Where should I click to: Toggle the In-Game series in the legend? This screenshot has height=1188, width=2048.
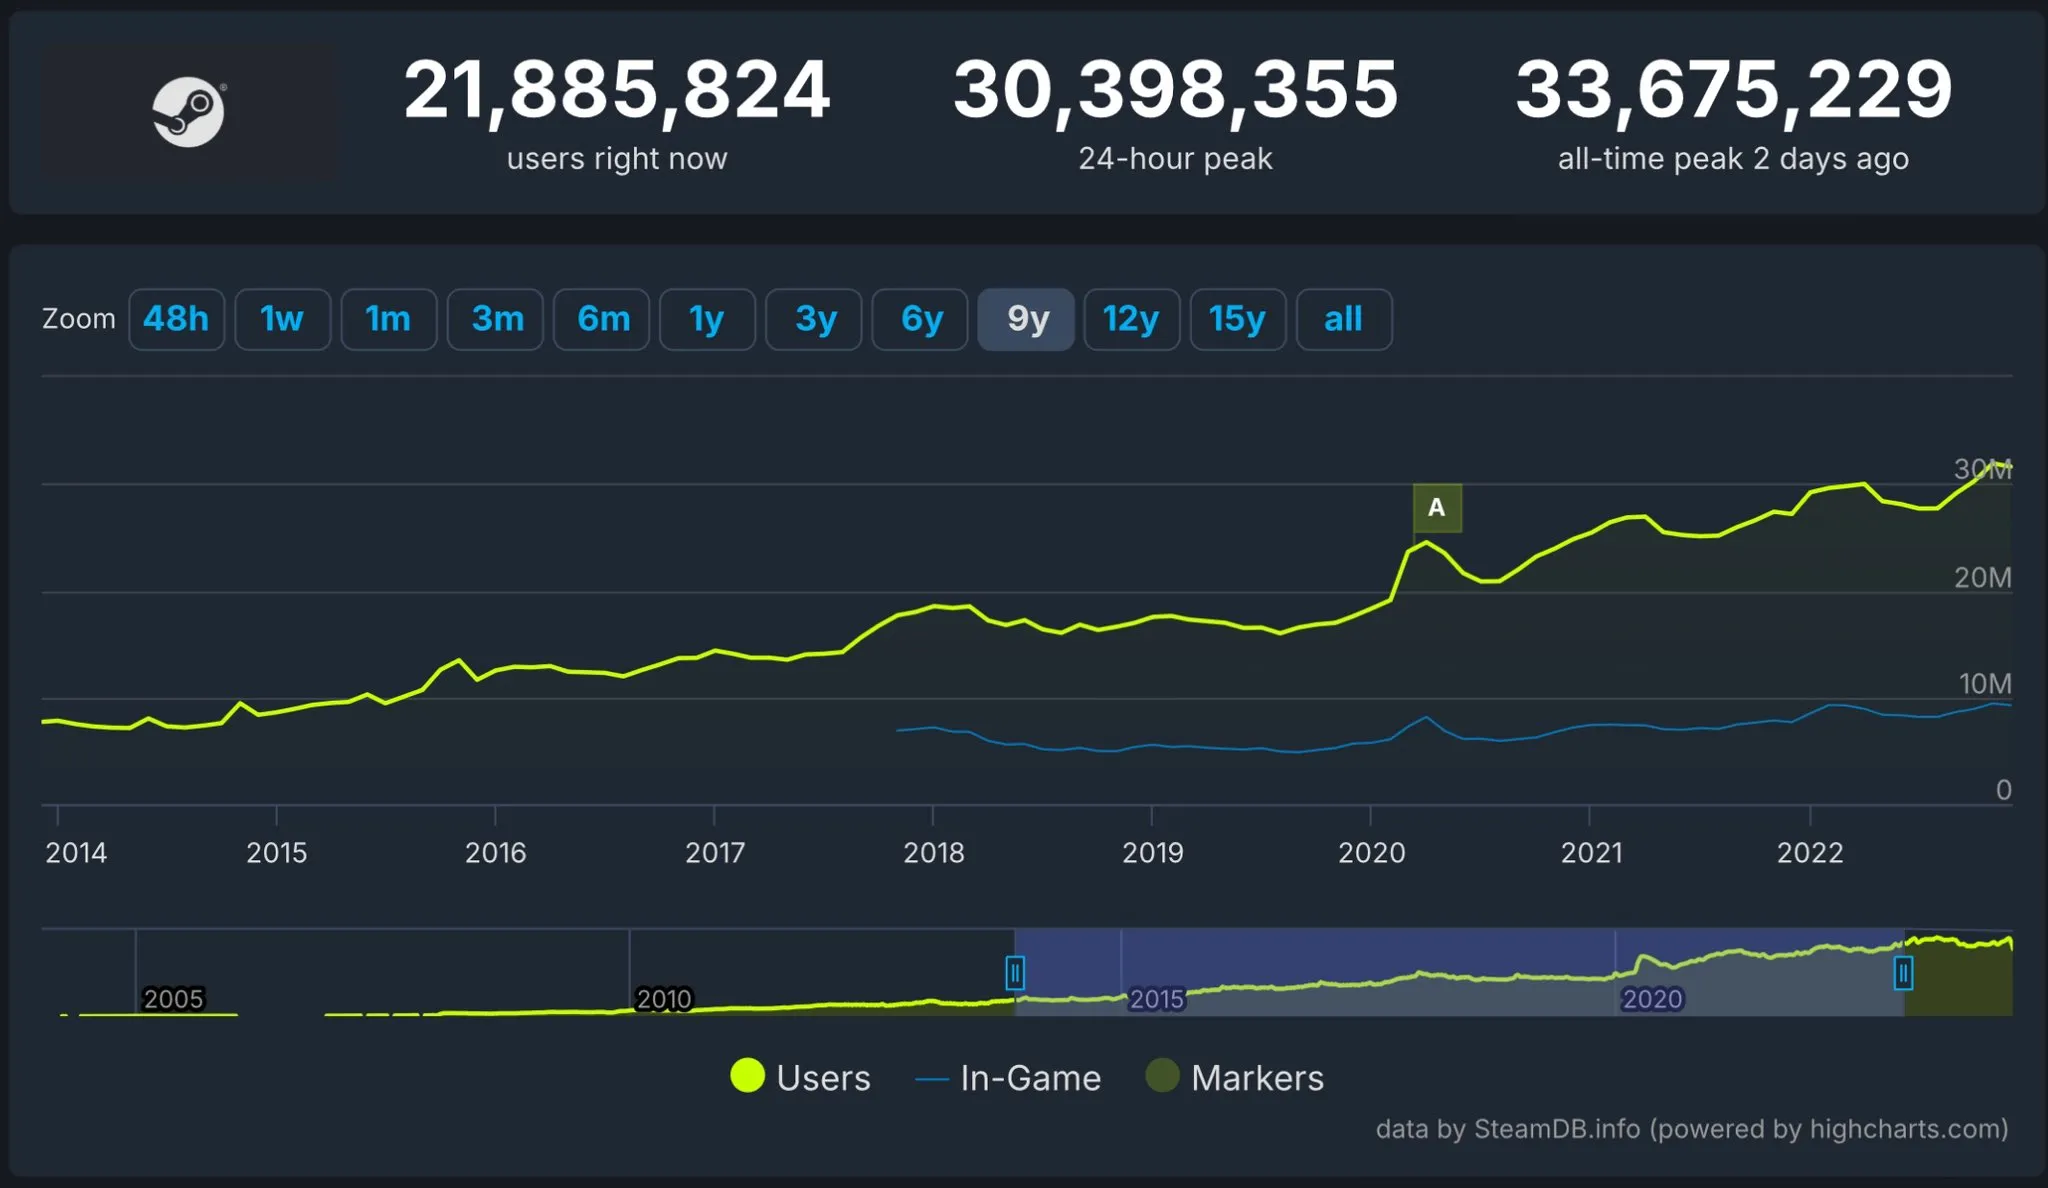(1008, 1077)
